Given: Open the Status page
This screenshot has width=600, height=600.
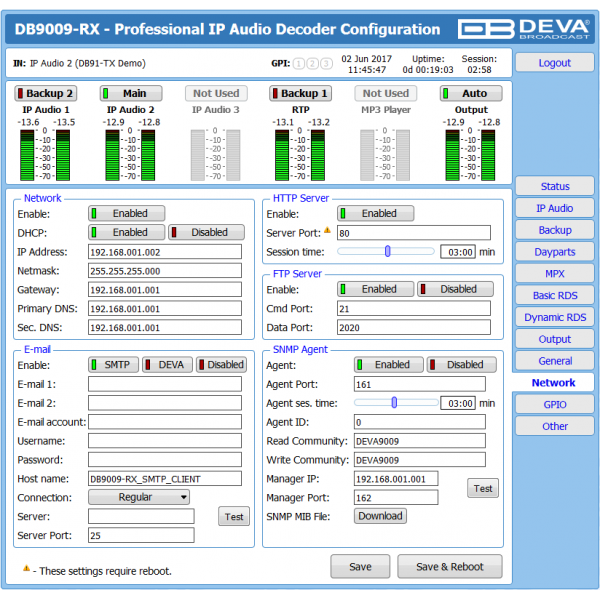Looking at the screenshot, I should (x=555, y=186).
